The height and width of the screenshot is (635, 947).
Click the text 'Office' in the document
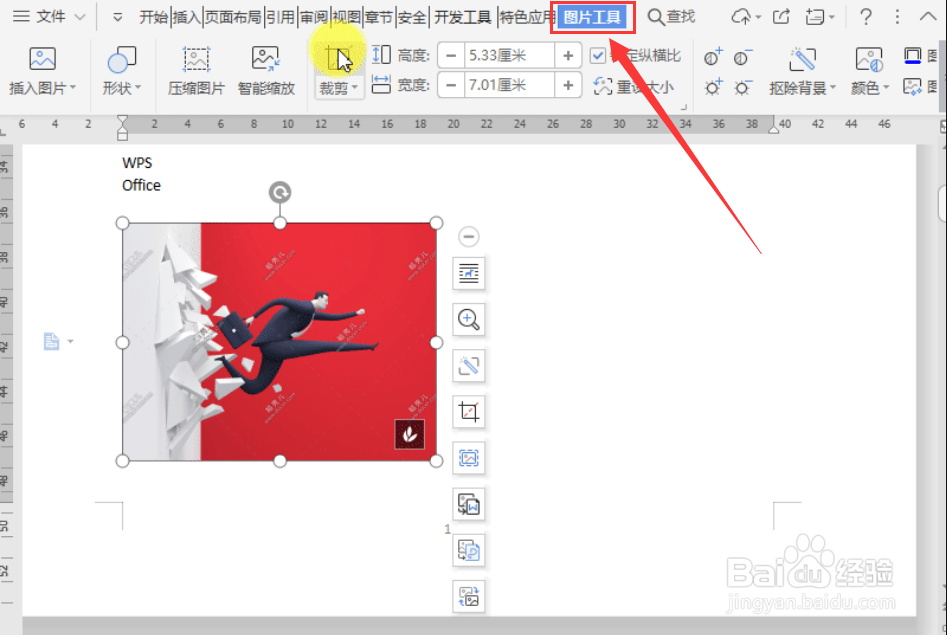point(141,185)
